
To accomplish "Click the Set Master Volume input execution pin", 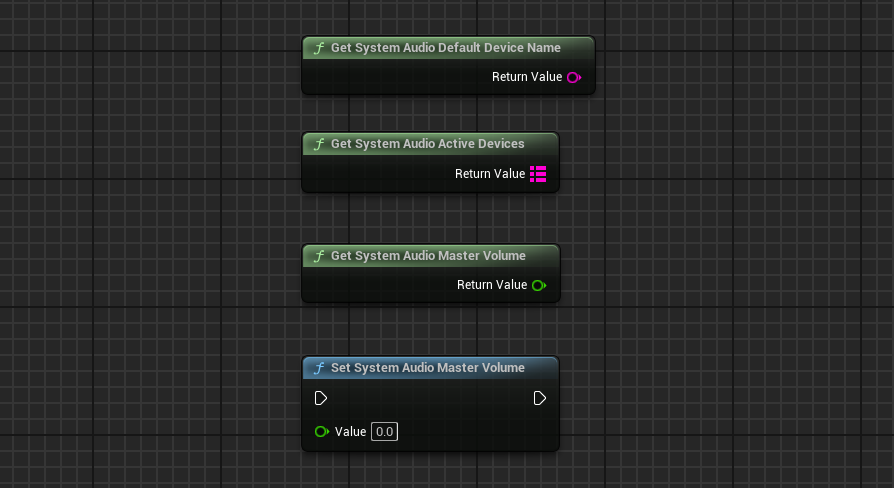I will [x=321, y=398].
